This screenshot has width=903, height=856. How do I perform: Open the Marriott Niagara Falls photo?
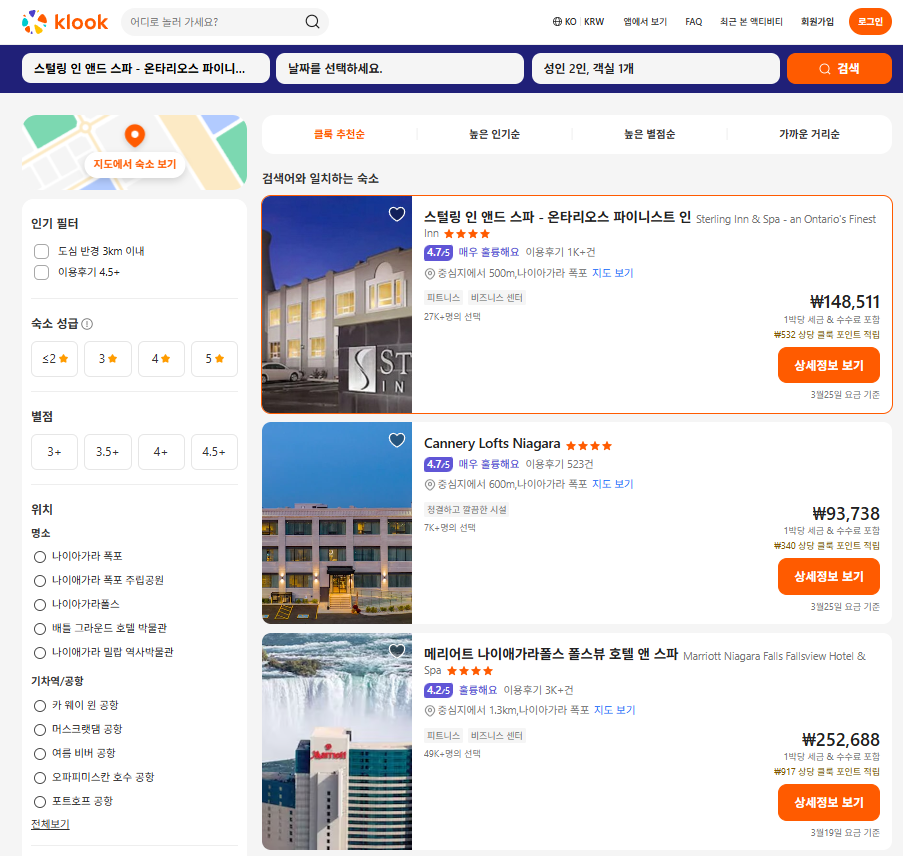click(337, 741)
